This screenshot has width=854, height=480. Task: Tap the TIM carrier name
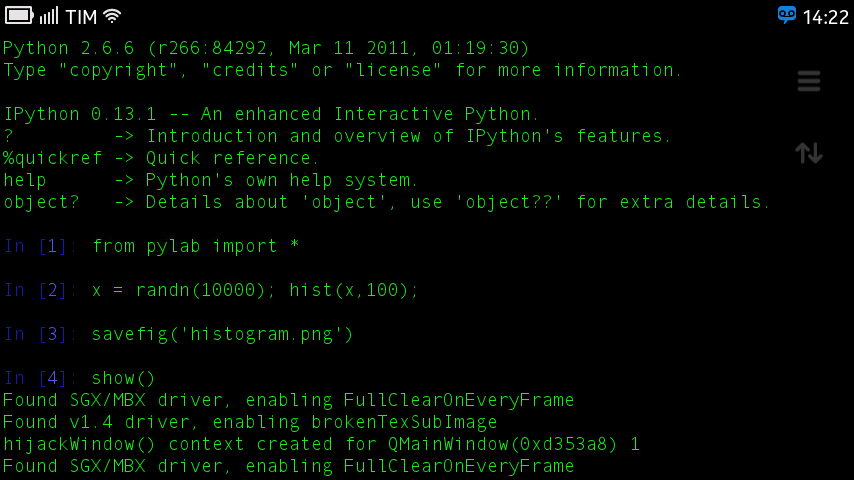coord(81,17)
